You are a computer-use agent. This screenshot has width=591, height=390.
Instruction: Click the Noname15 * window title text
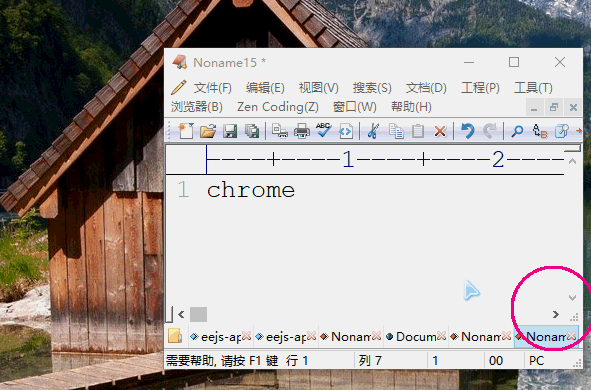(230, 63)
